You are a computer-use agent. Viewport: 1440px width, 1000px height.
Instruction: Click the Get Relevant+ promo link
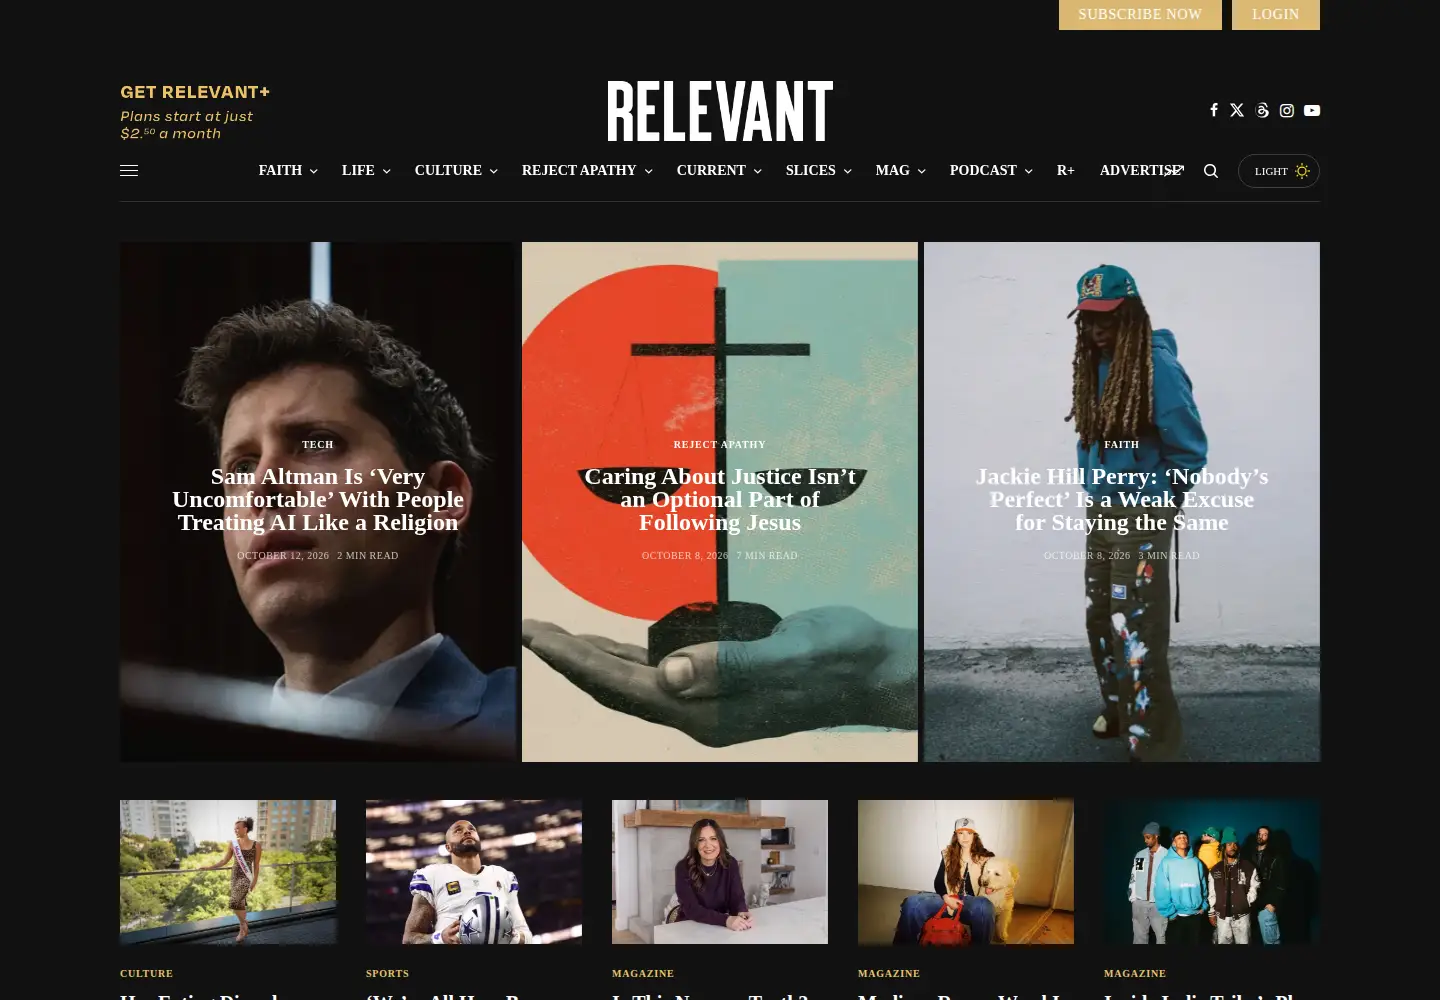click(195, 112)
